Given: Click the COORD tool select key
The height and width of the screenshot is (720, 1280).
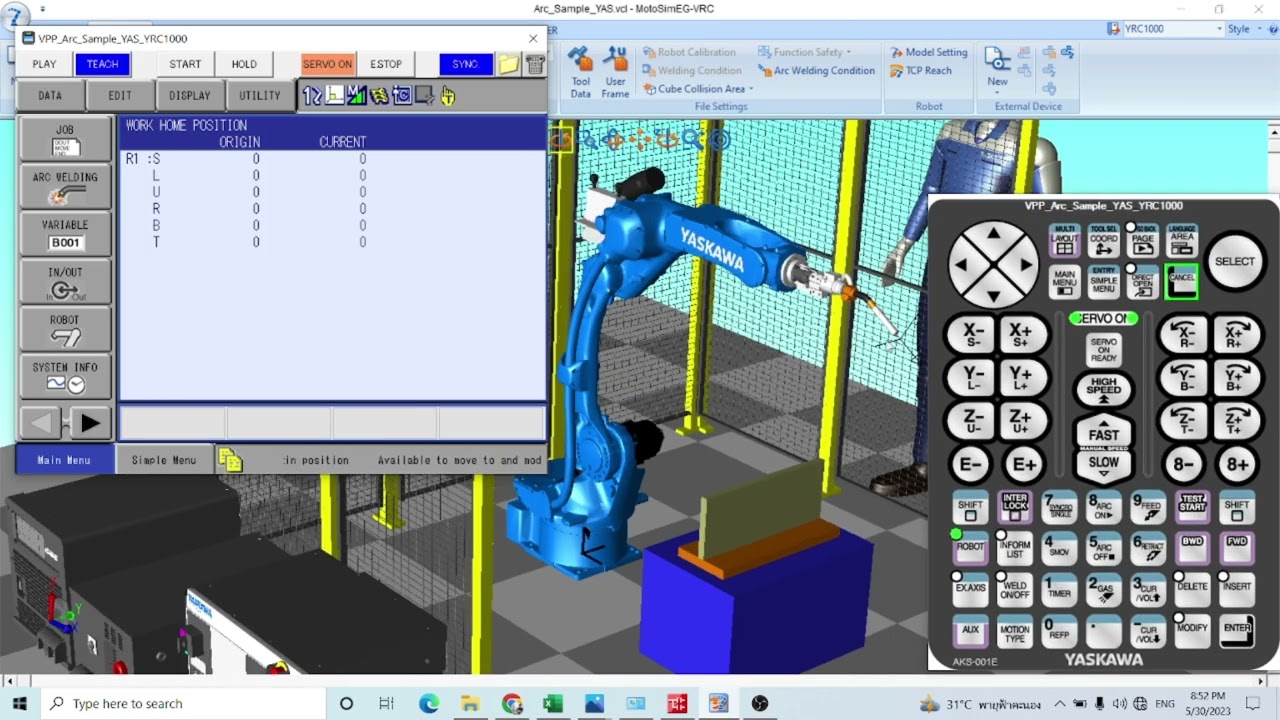Looking at the screenshot, I should click(1104, 241).
